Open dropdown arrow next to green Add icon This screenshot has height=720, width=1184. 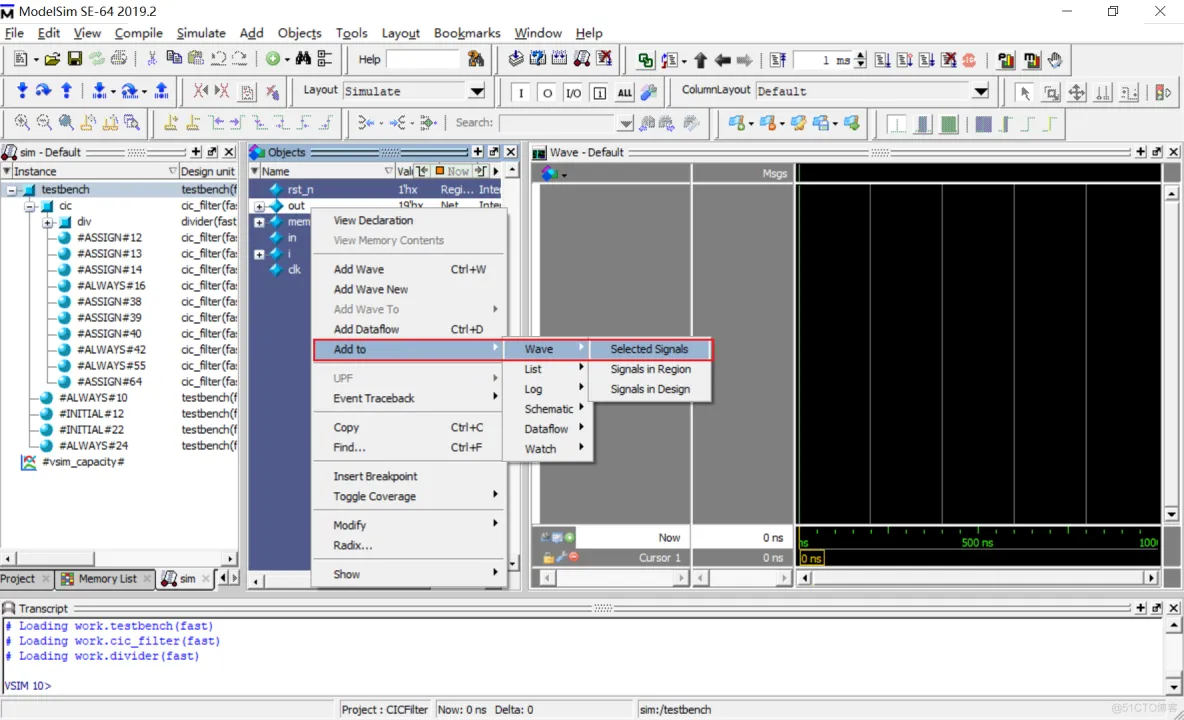[287, 60]
